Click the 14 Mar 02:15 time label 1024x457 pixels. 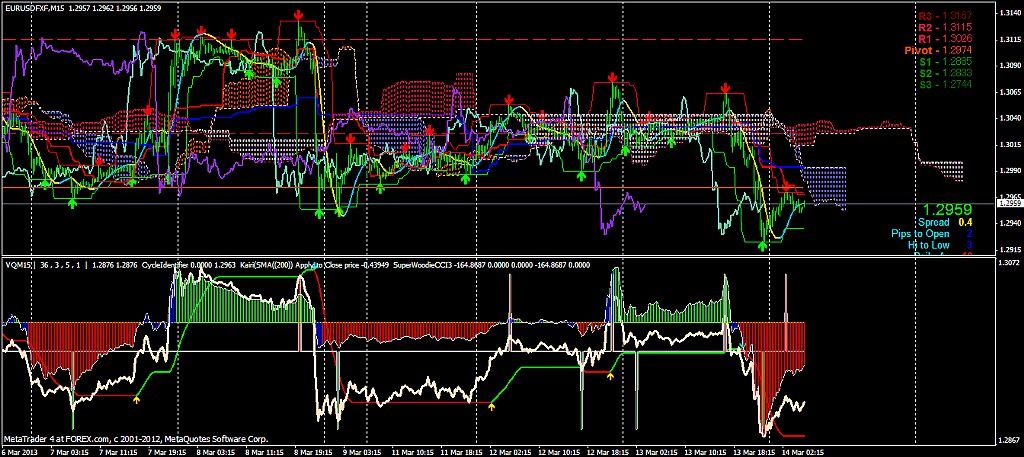coord(803,452)
